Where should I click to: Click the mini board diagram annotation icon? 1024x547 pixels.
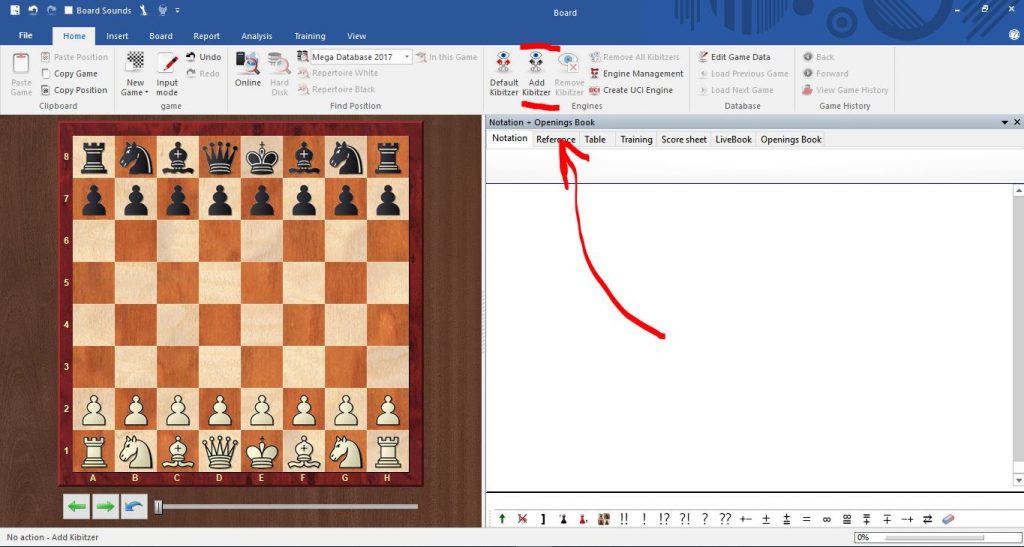(x=603, y=519)
